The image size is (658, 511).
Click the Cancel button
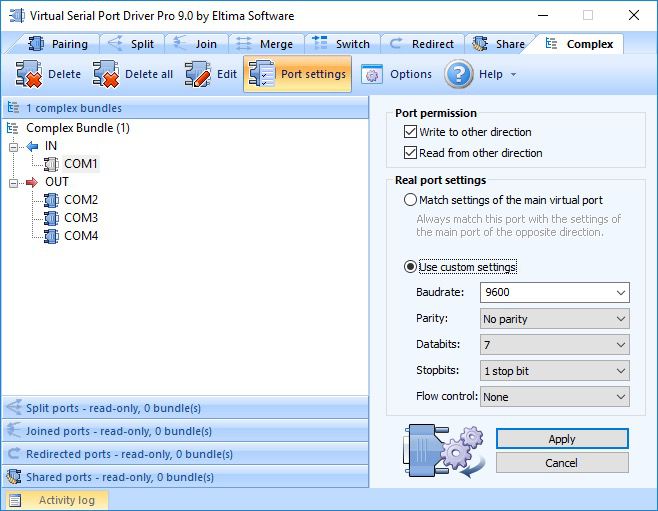click(x=562, y=463)
